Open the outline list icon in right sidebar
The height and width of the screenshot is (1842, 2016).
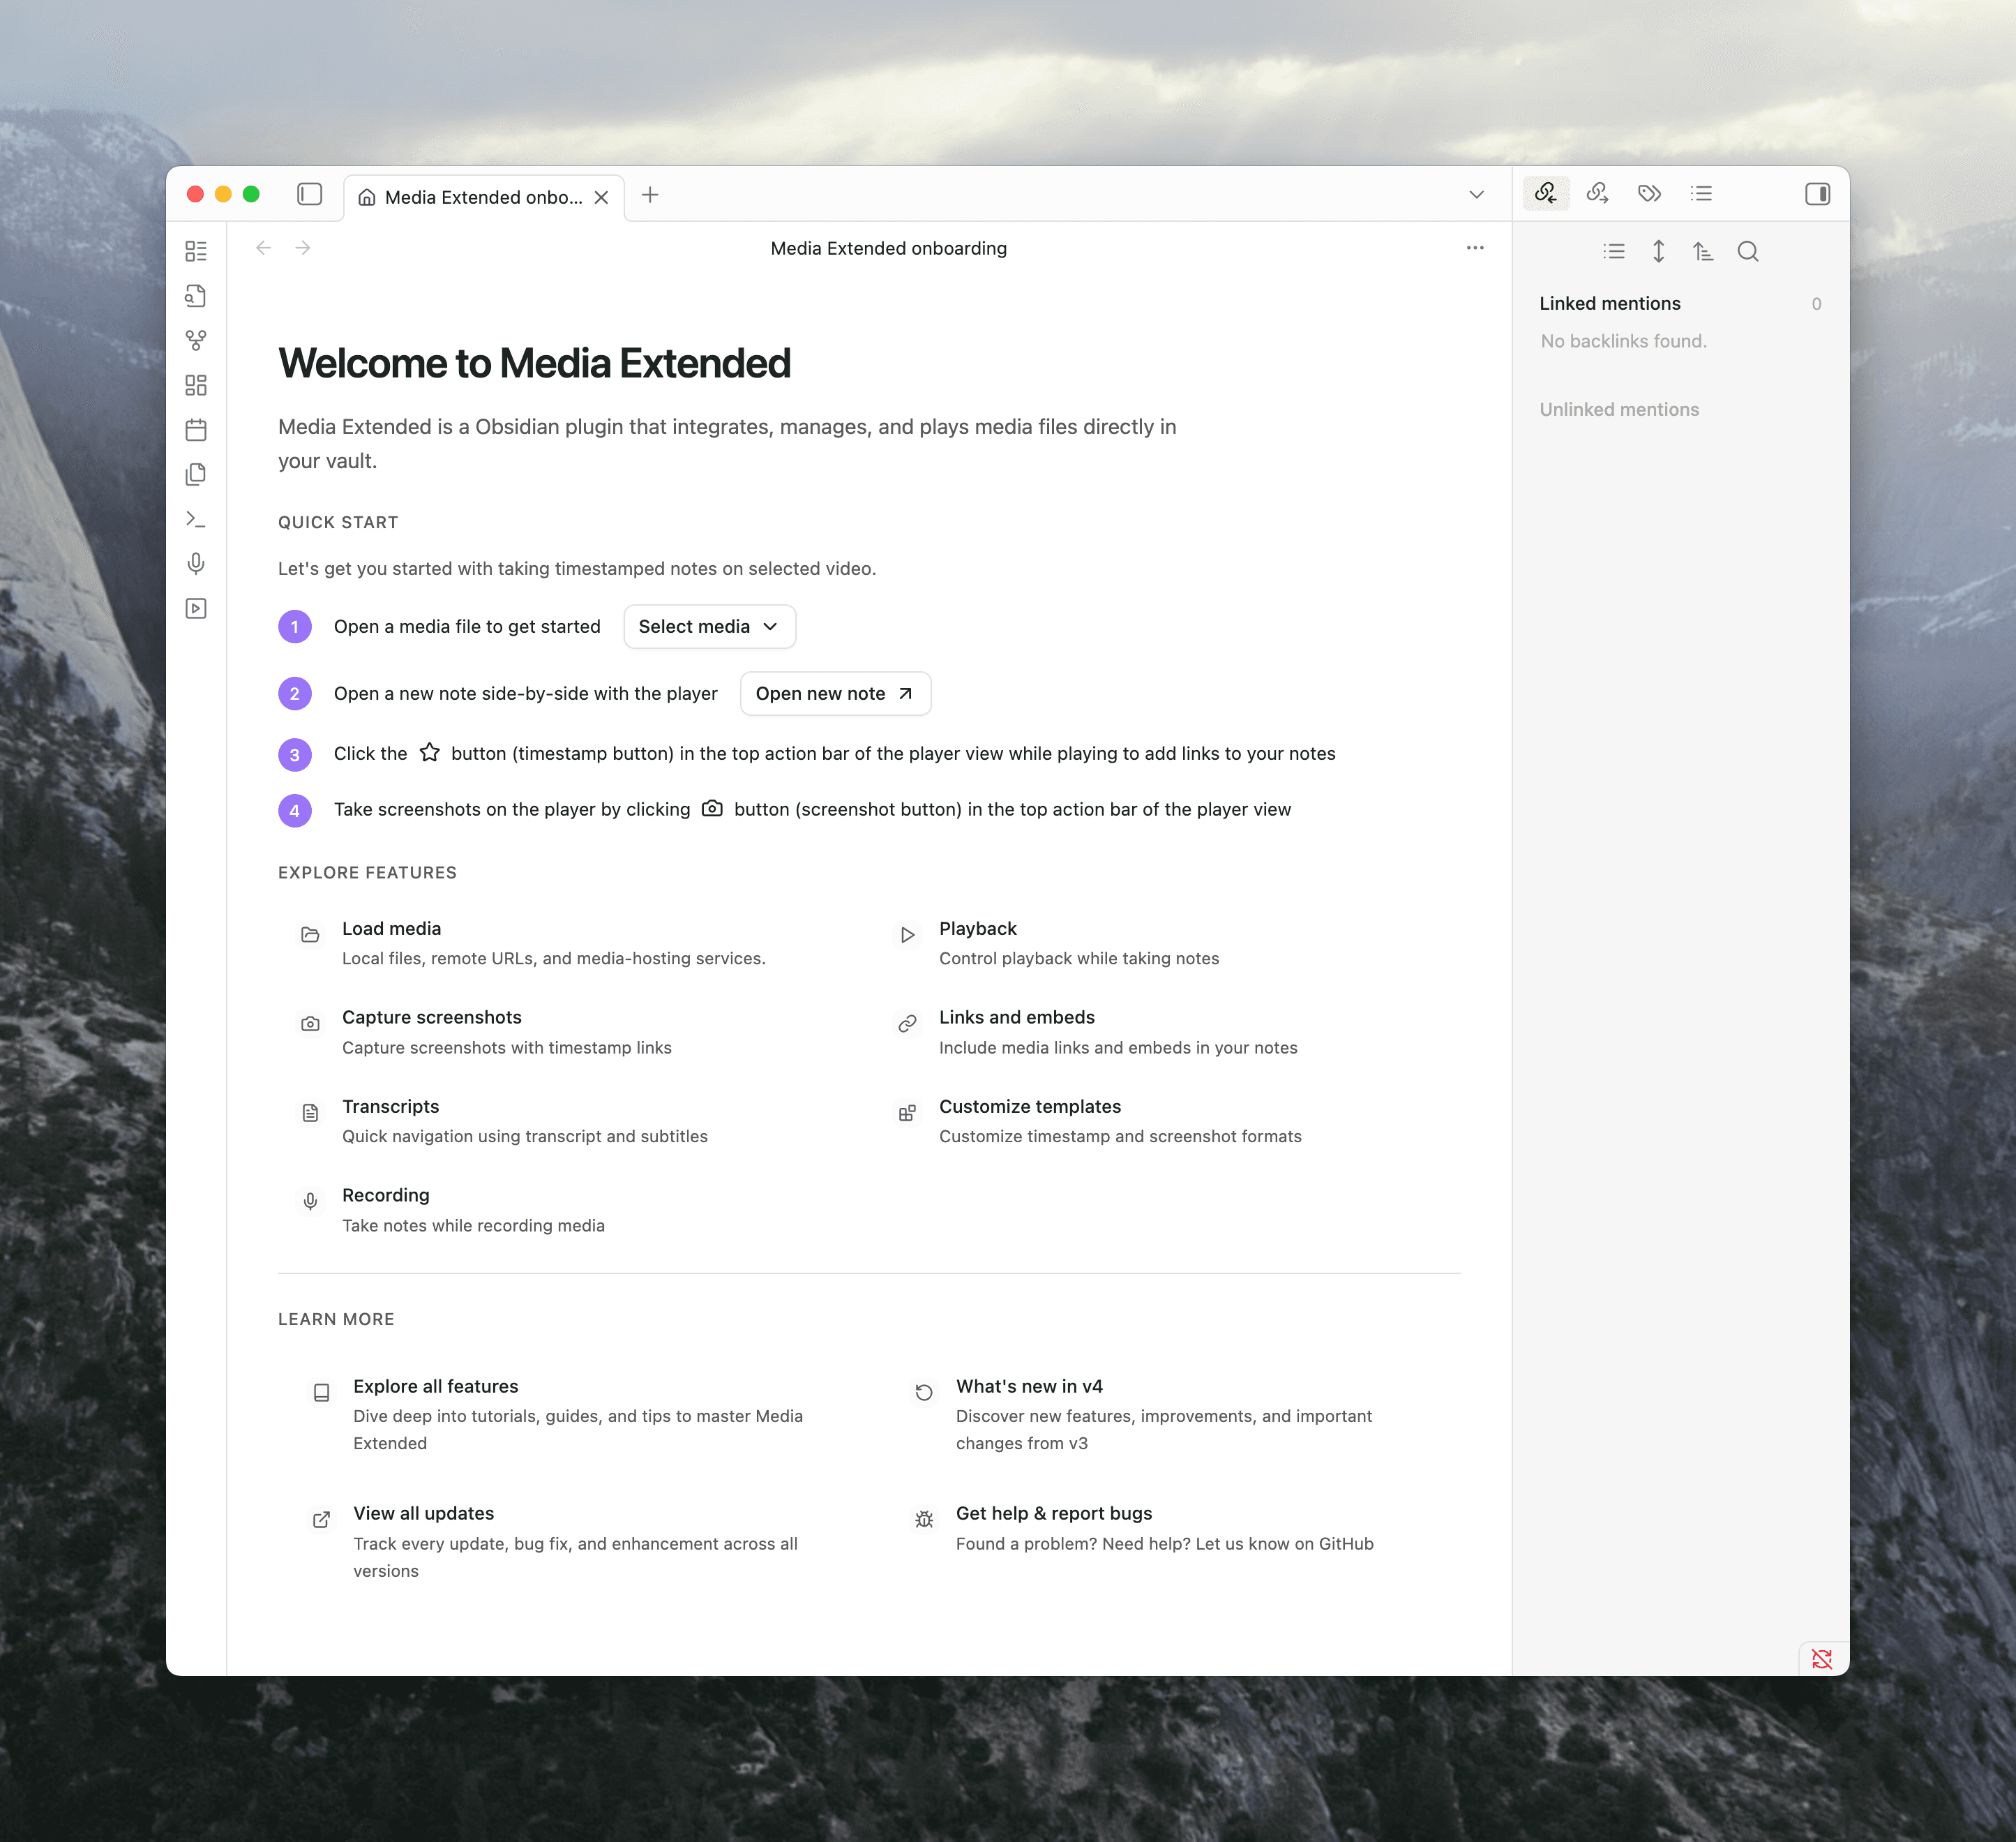click(x=1702, y=193)
